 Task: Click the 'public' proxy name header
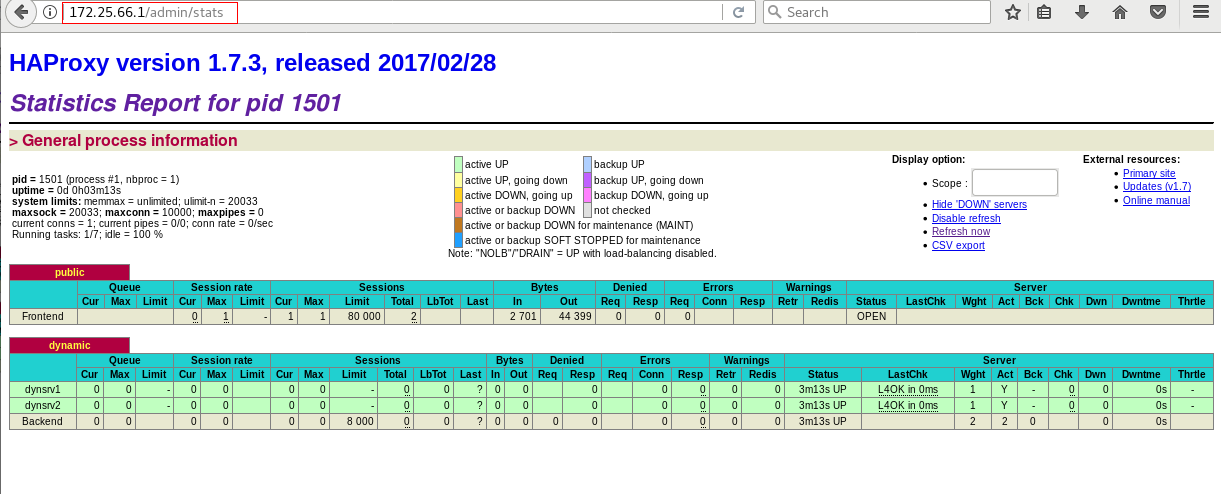point(70,272)
